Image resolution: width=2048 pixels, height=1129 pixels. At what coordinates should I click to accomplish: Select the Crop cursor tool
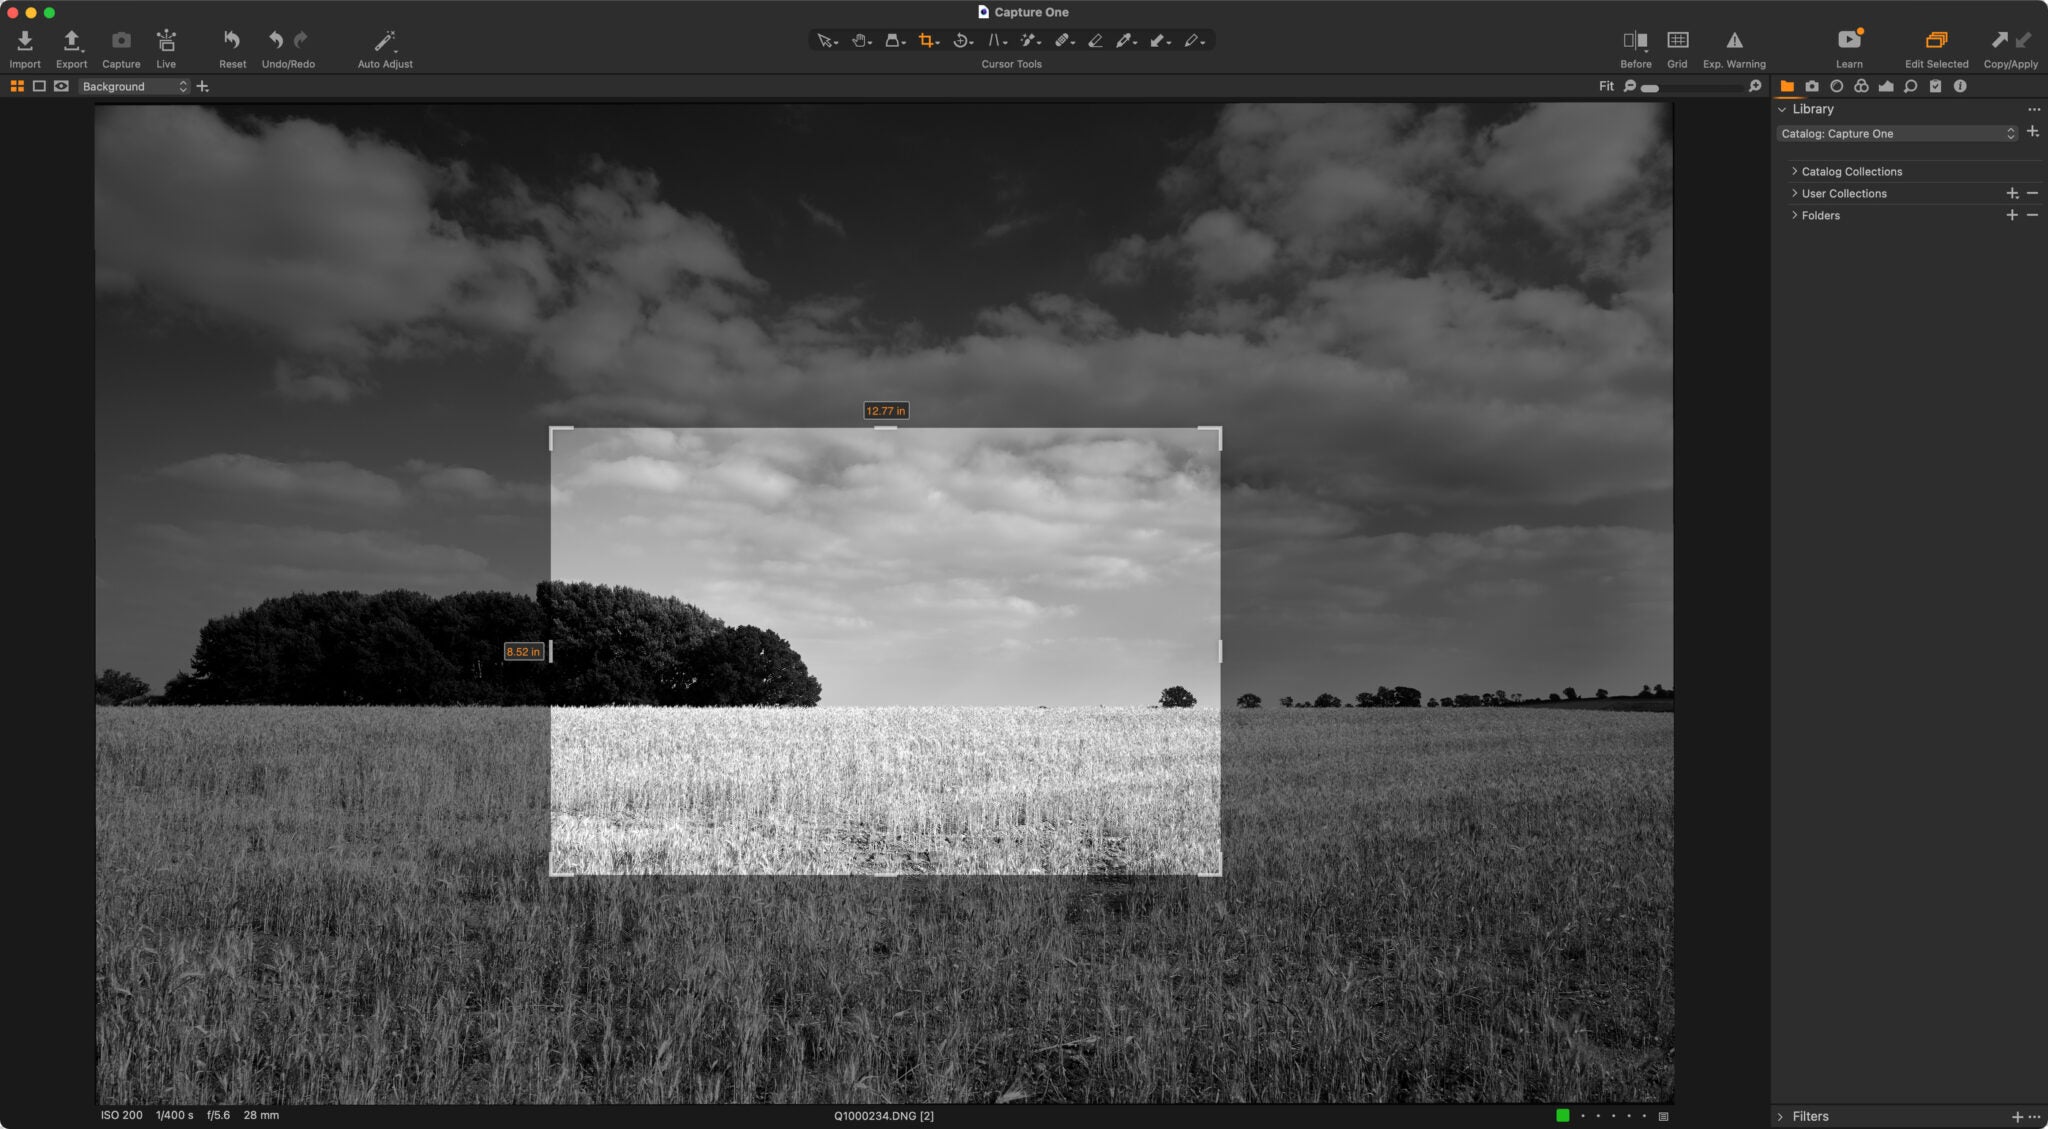(926, 41)
